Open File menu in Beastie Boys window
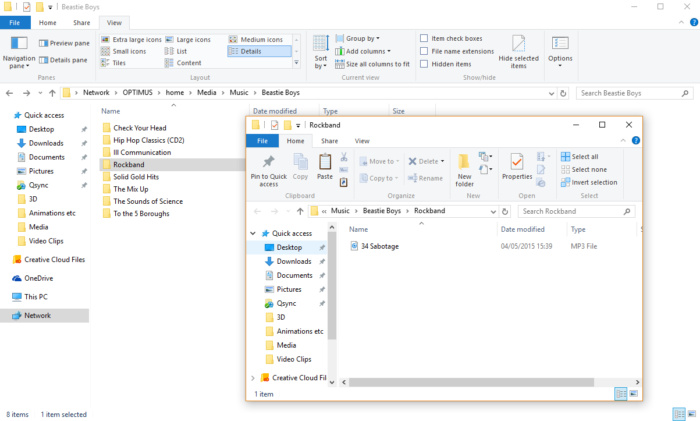700x421 pixels. click(15, 23)
